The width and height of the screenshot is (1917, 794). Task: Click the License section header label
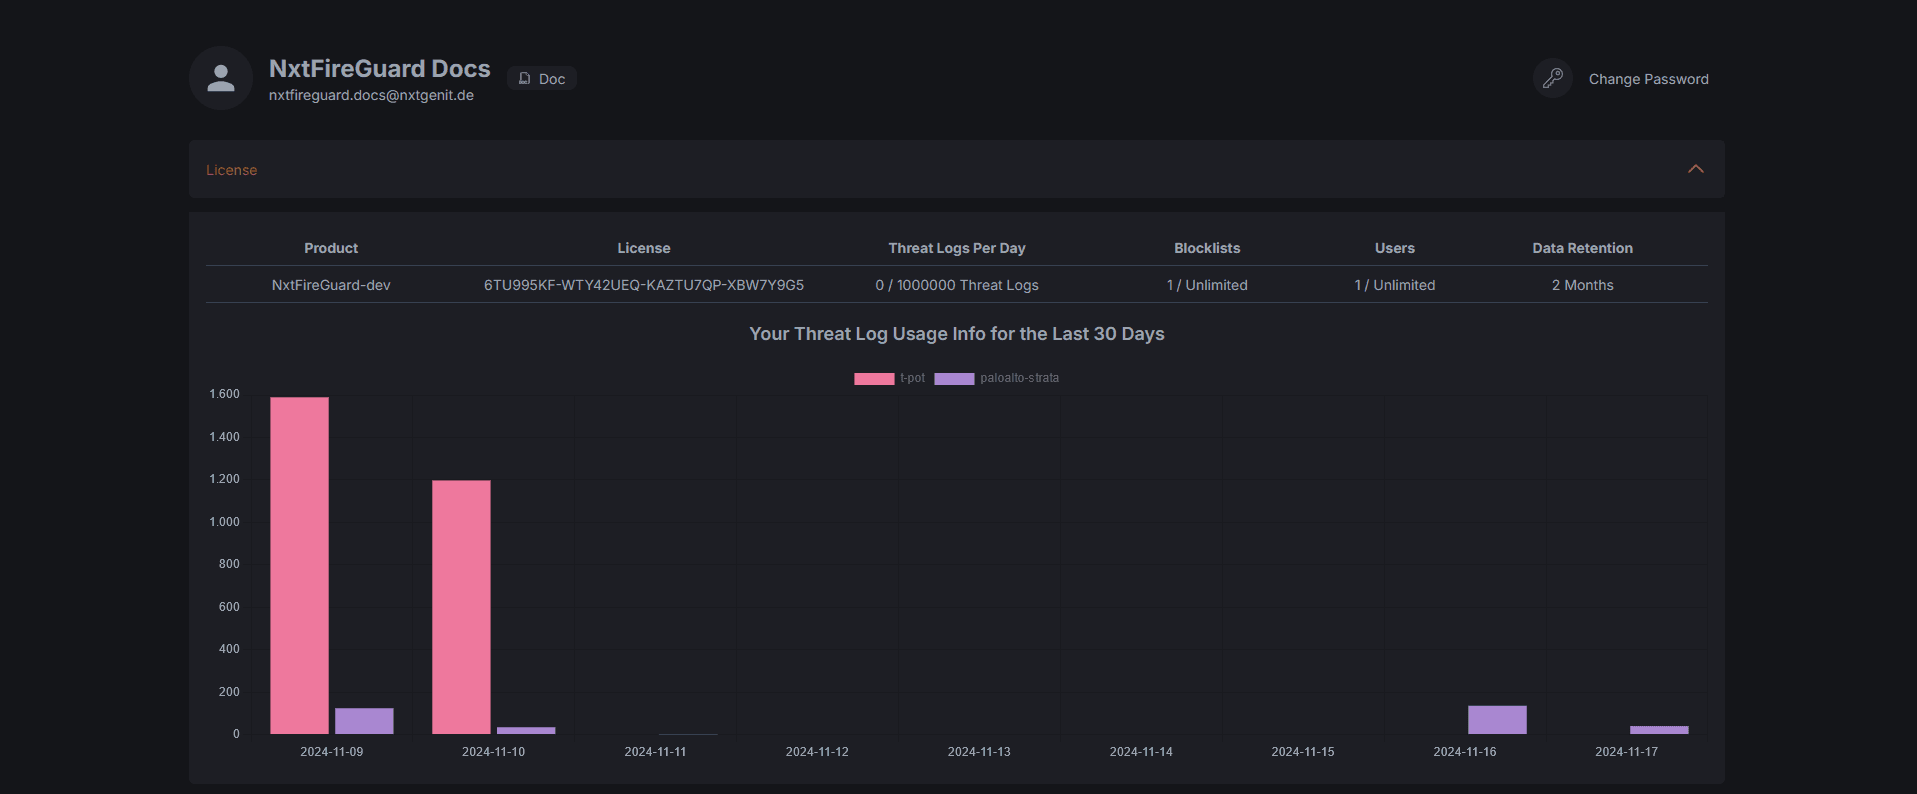click(x=231, y=170)
